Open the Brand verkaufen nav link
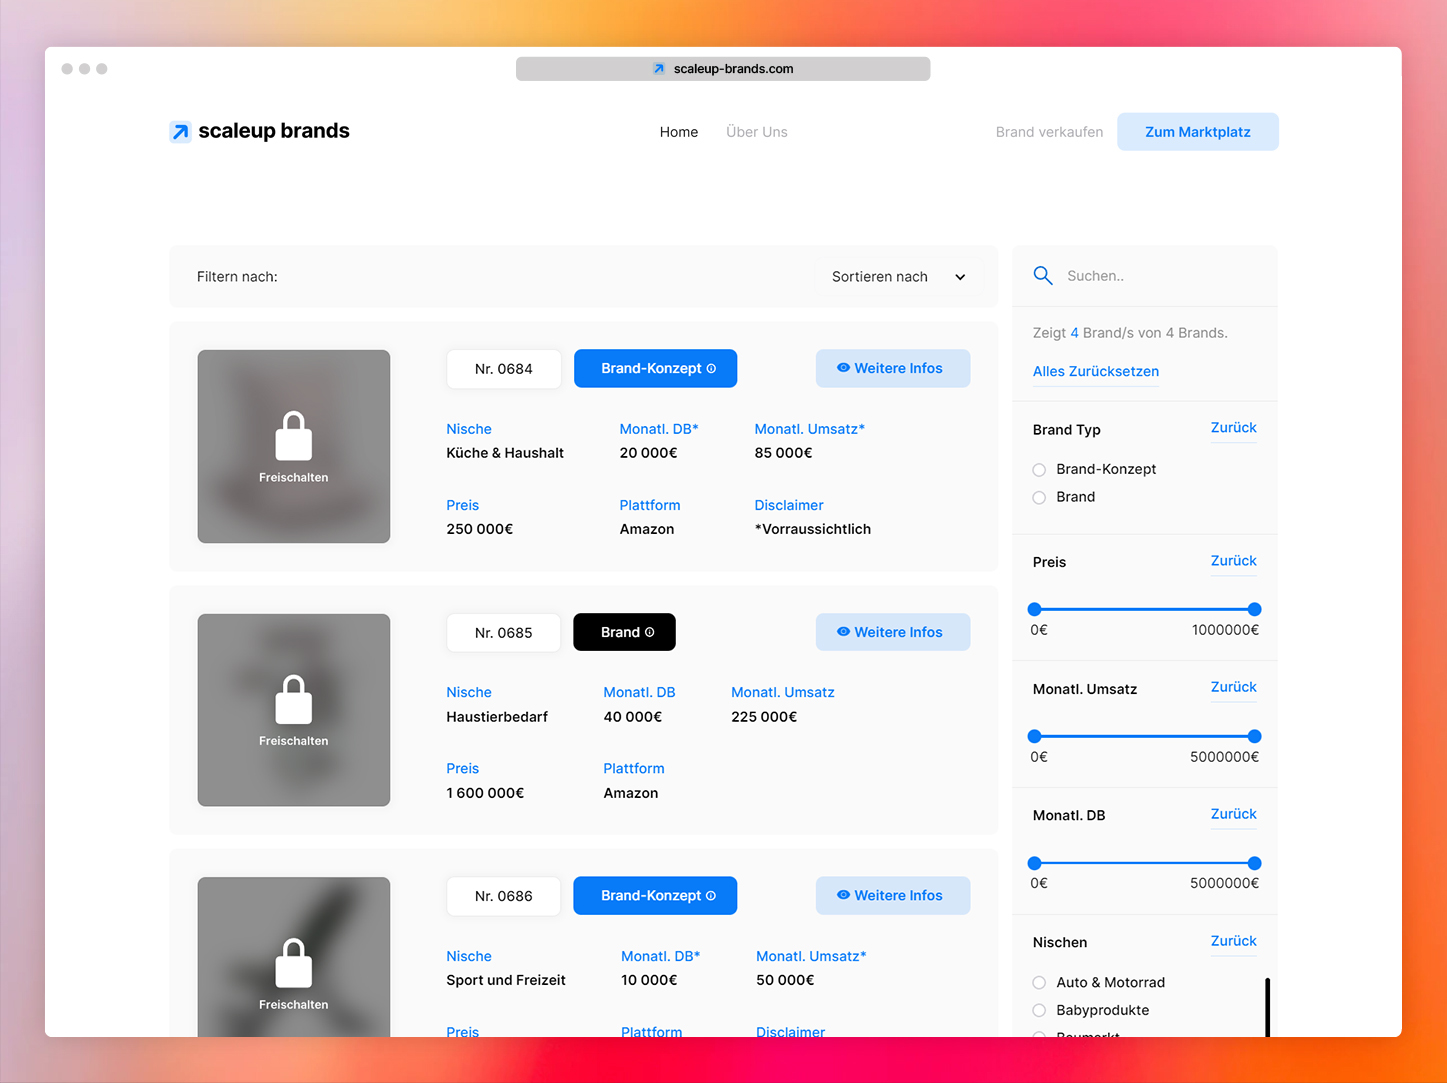Viewport: 1447px width, 1083px height. (x=1049, y=132)
